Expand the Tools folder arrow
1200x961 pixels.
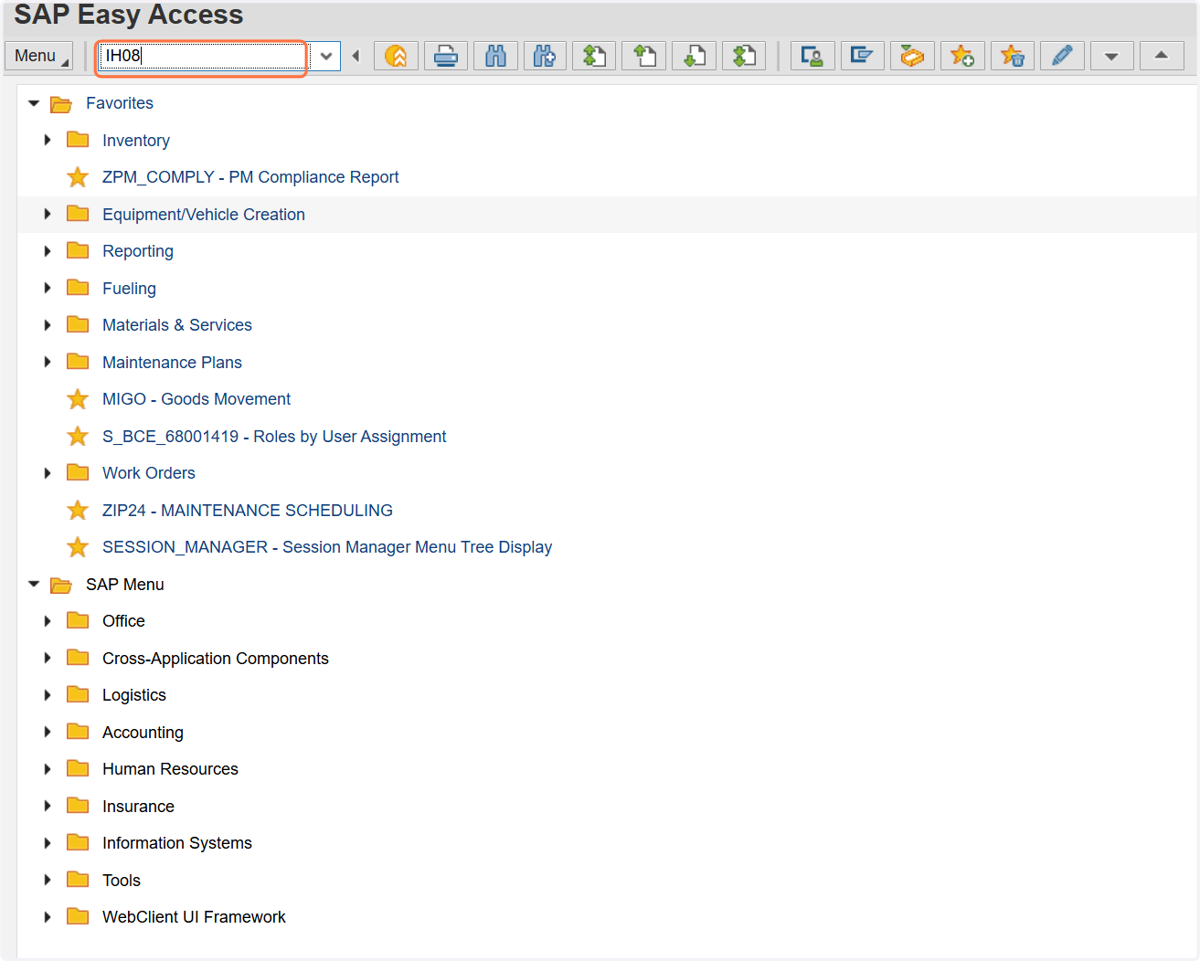click(x=47, y=880)
